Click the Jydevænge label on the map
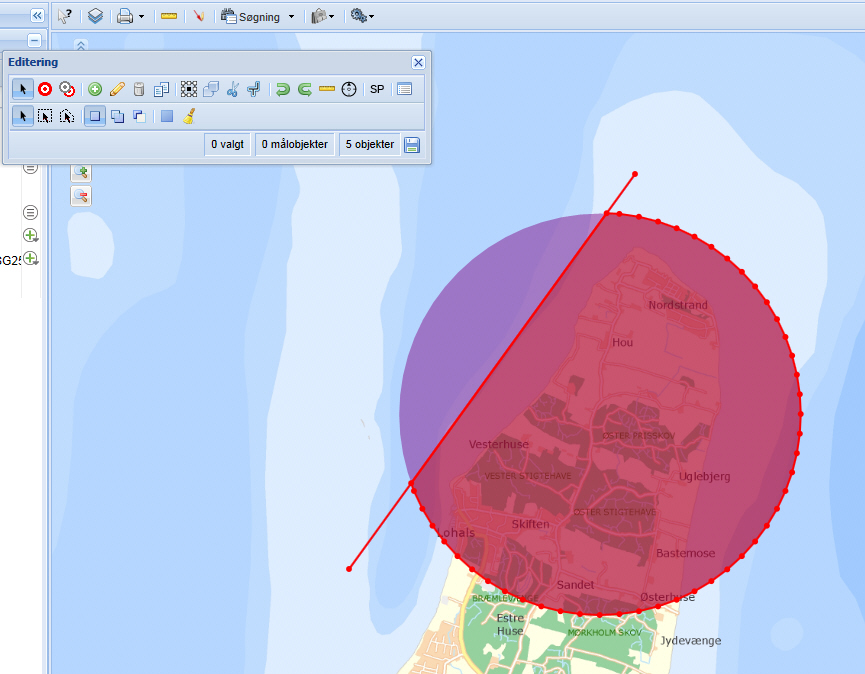The height and width of the screenshot is (674, 865). 691,641
